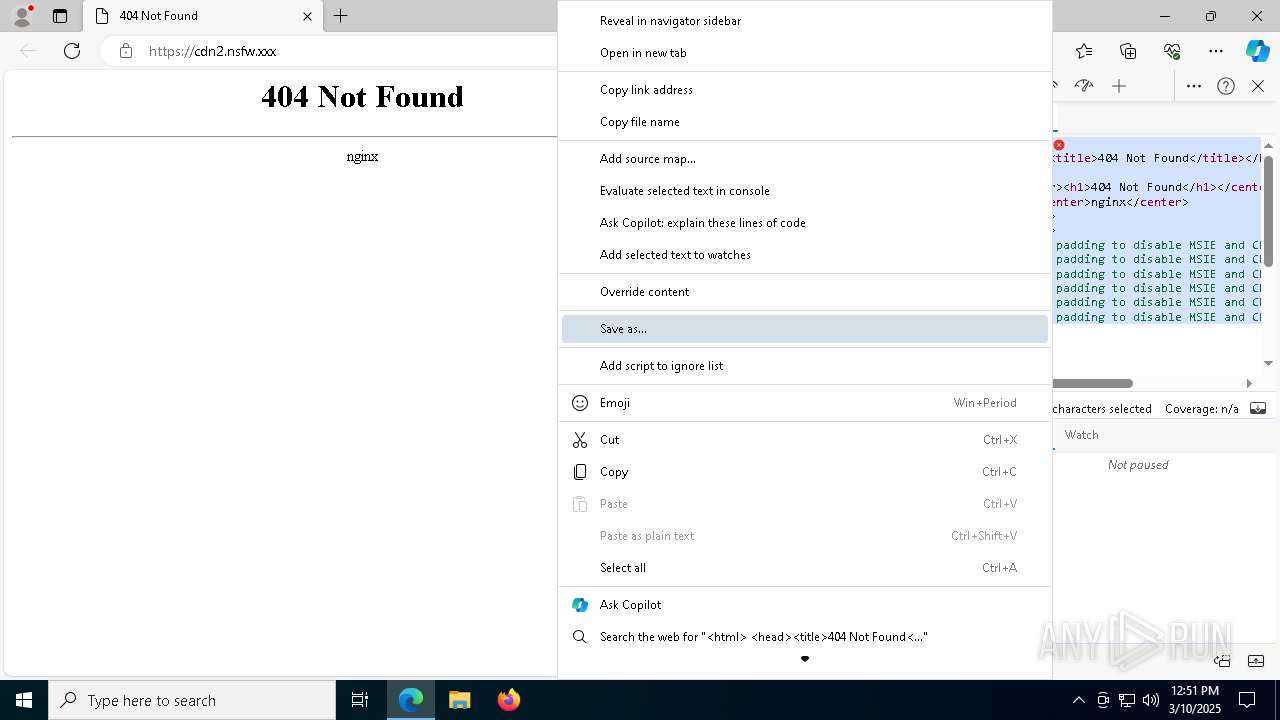Click scrollbar down arrow in source pane
The image size is (1280, 720).
pos(1269,364)
